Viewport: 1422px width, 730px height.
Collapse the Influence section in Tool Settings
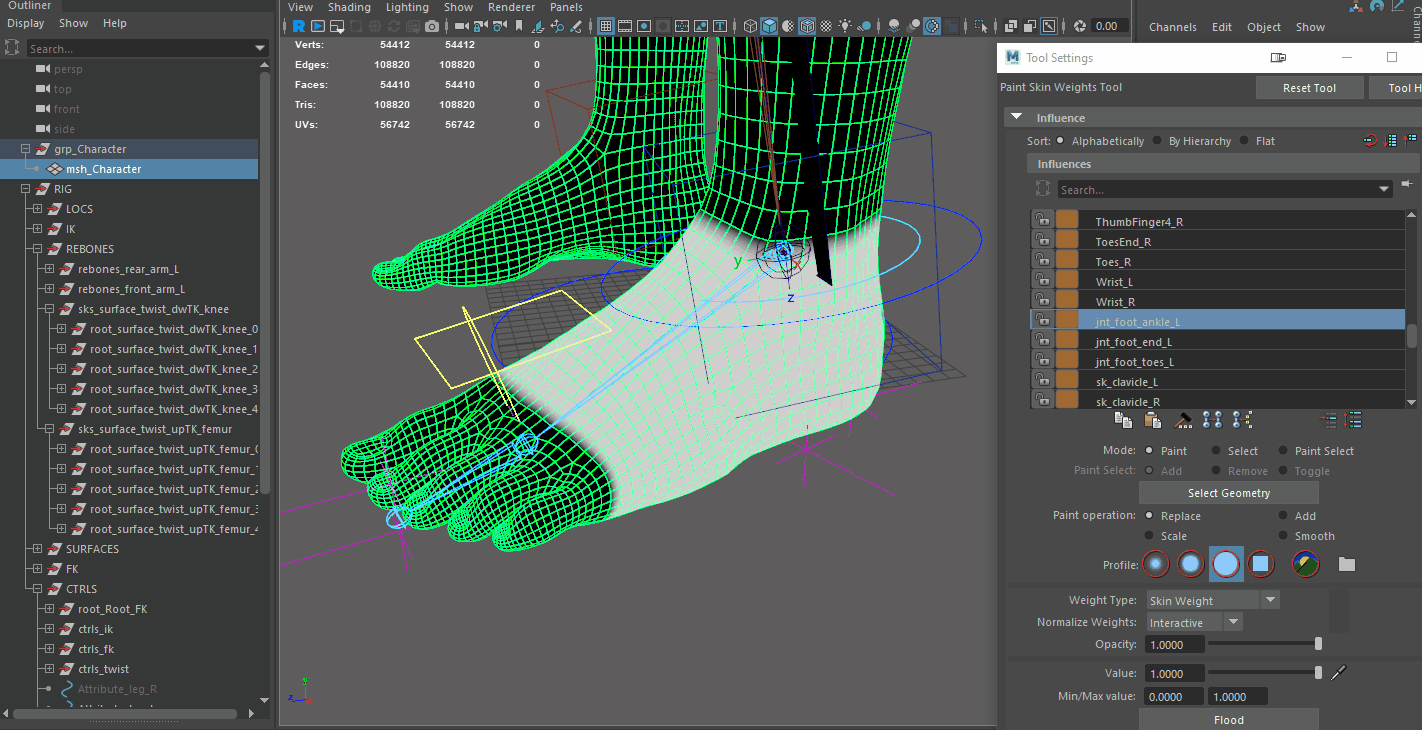(1016, 117)
